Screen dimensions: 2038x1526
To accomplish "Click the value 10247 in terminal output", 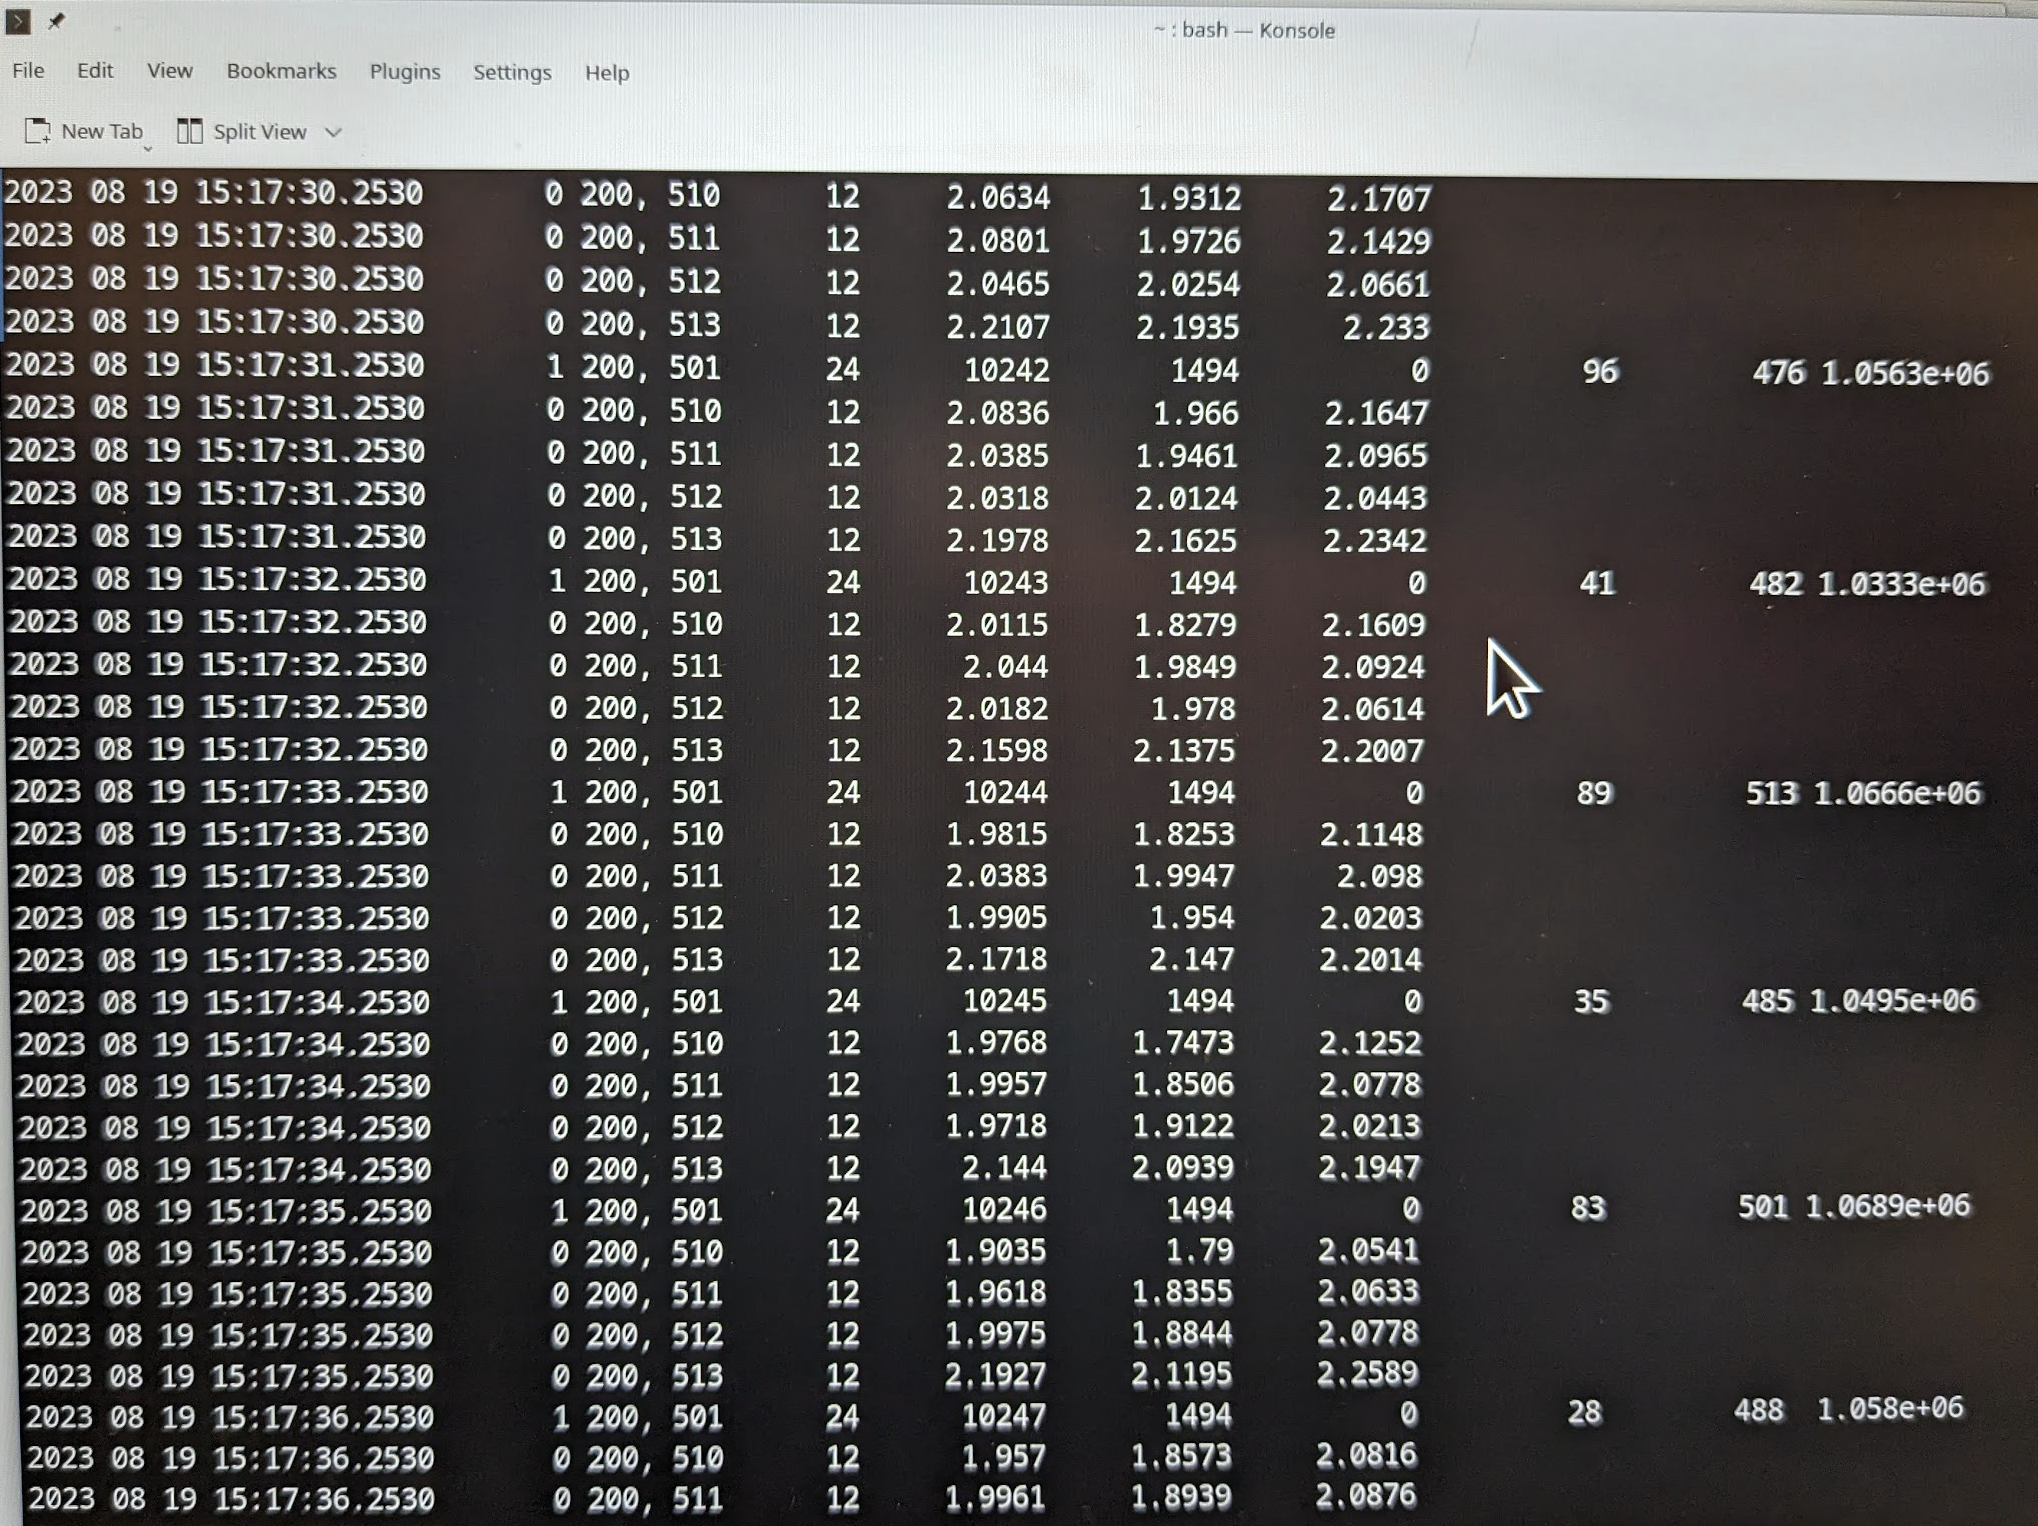I will click(x=1003, y=1415).
